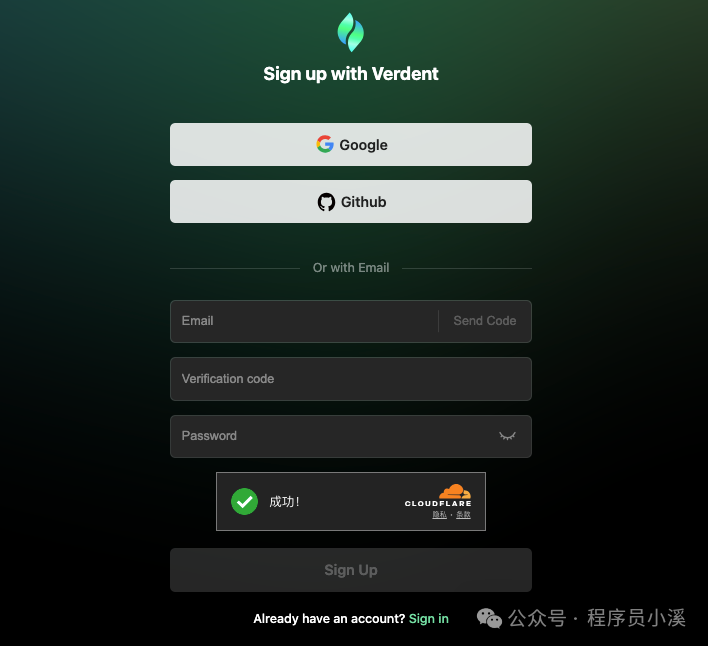Click the WeChat icon in watermark
The image size is (708, 646).
[x=489, y=618]
